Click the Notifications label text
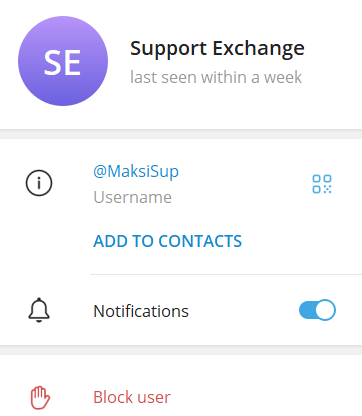This screenshot has width=362, height=416. (x=141, y=311)
